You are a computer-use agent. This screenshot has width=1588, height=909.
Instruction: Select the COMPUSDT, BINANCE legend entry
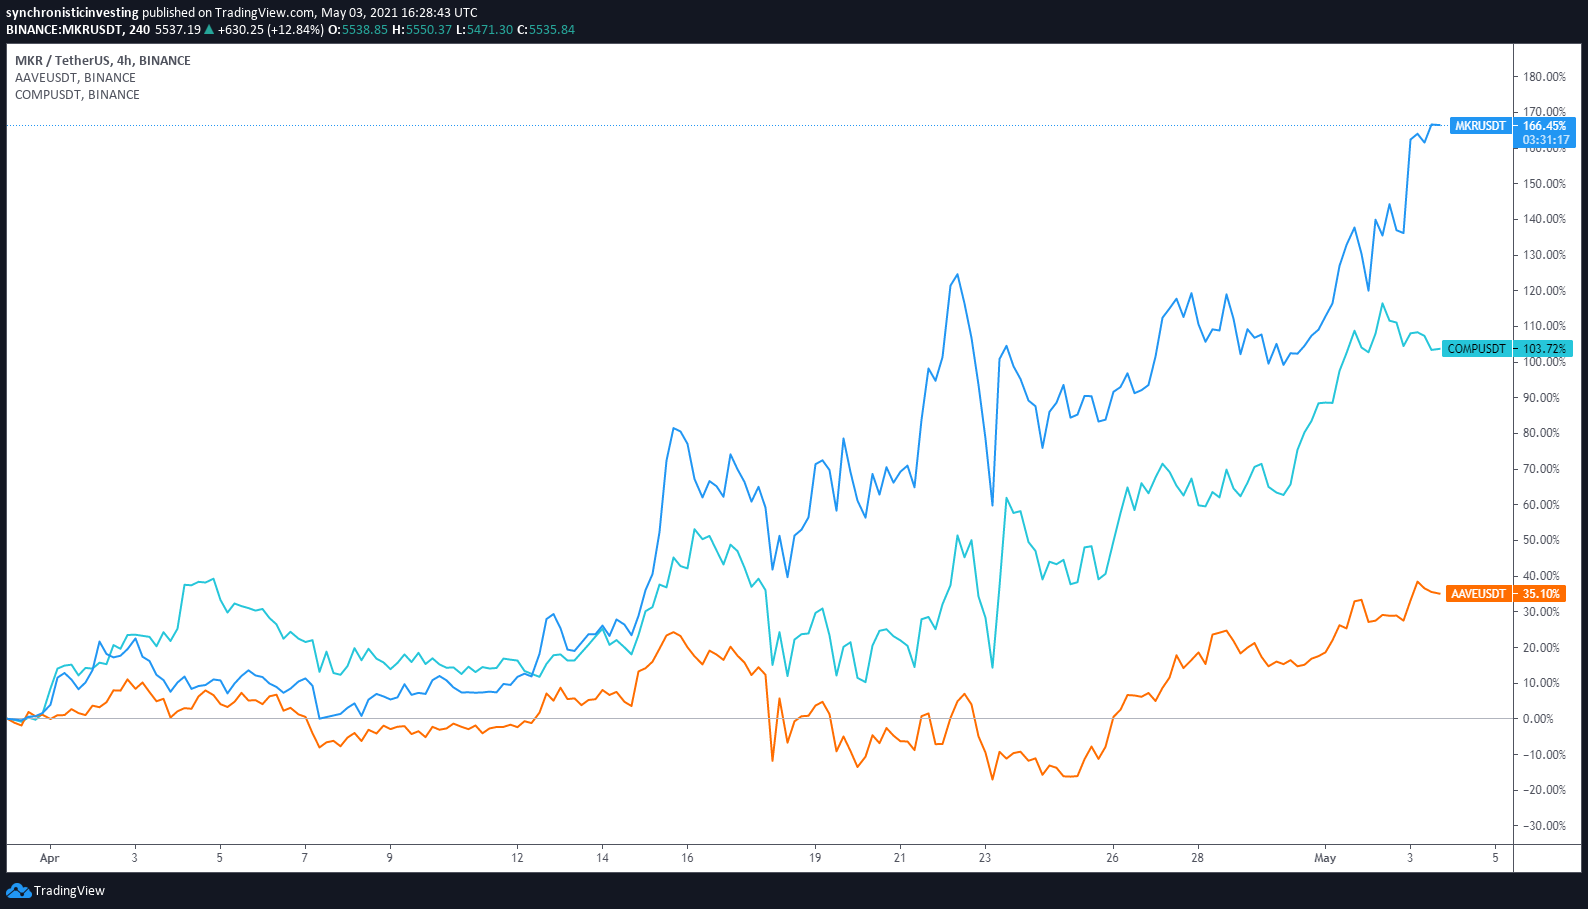tap(77, 95)
